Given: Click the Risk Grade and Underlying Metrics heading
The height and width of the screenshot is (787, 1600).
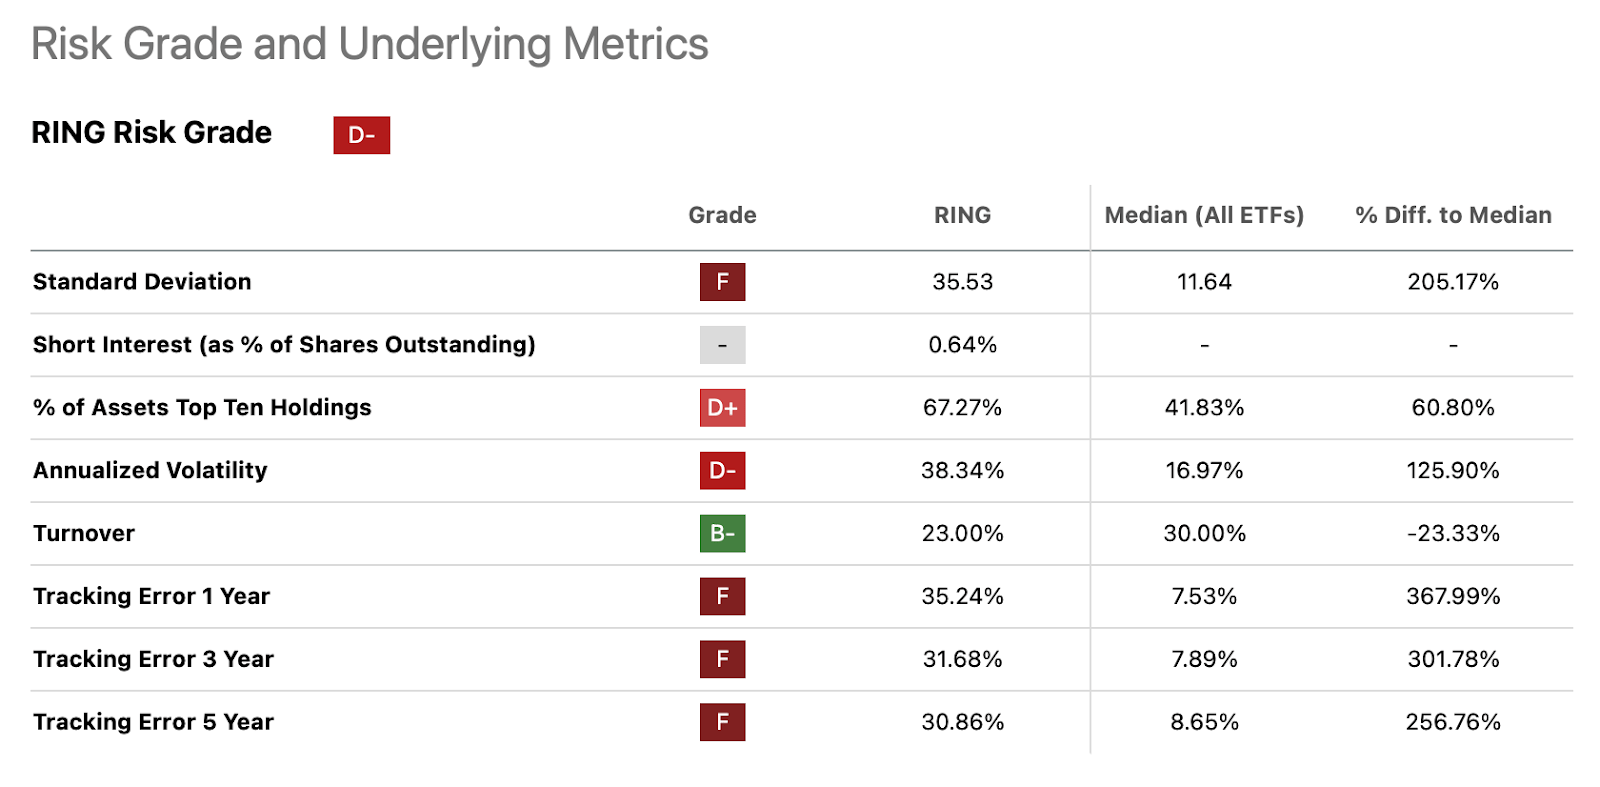Looking at the screenshot, I should pyautogui.click(x=369, y=45).
